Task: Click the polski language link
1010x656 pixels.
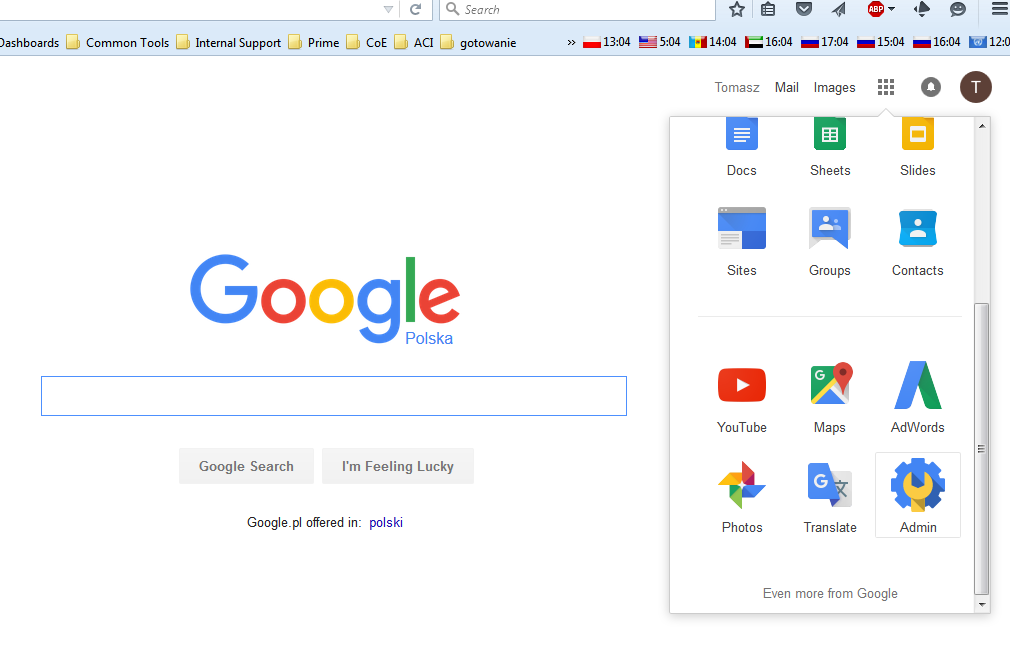Action: click(x=386, y=522)
